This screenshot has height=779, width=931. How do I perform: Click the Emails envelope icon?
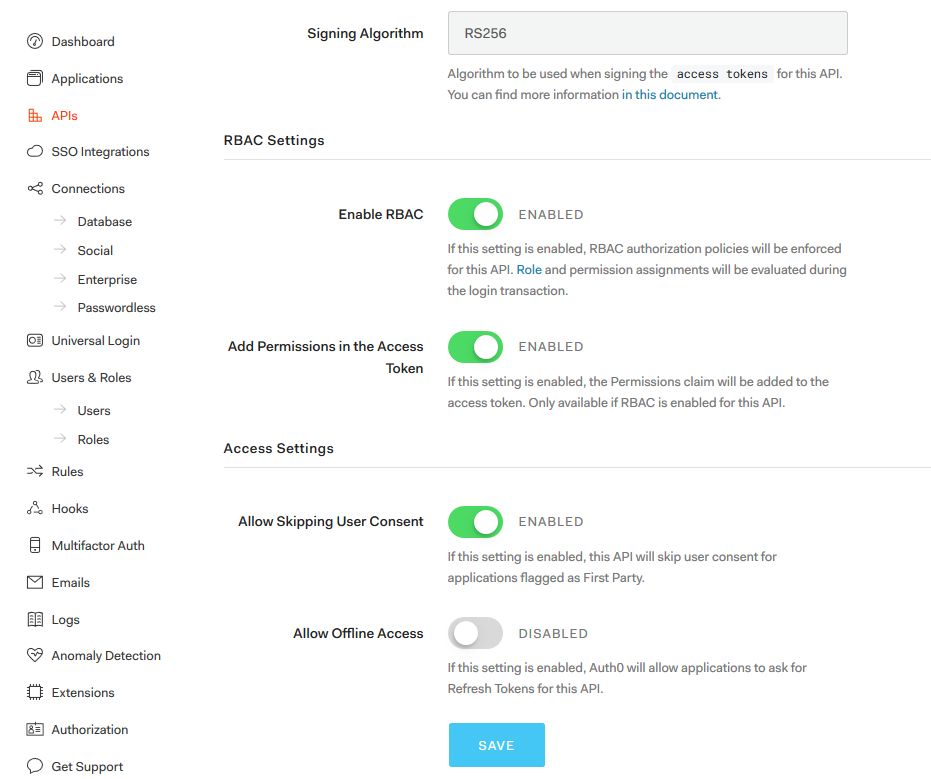[35, 583]
